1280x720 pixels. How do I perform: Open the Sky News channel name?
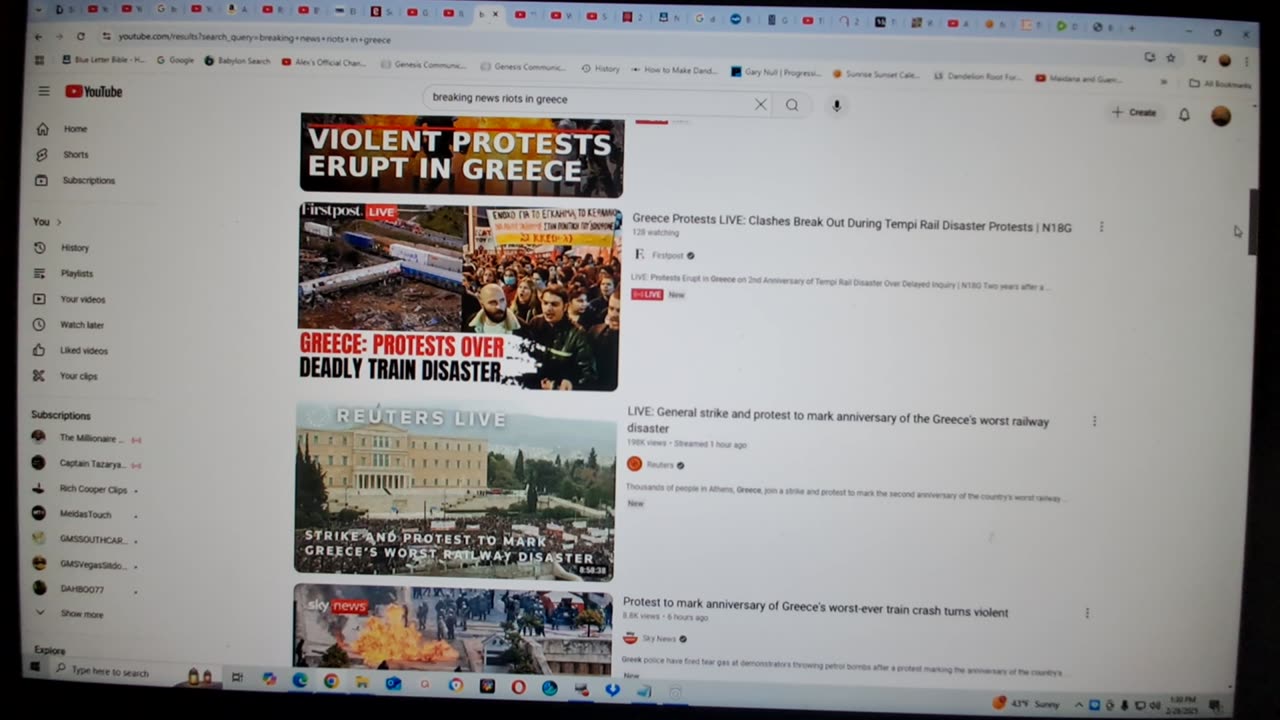[x=657, y=639]
